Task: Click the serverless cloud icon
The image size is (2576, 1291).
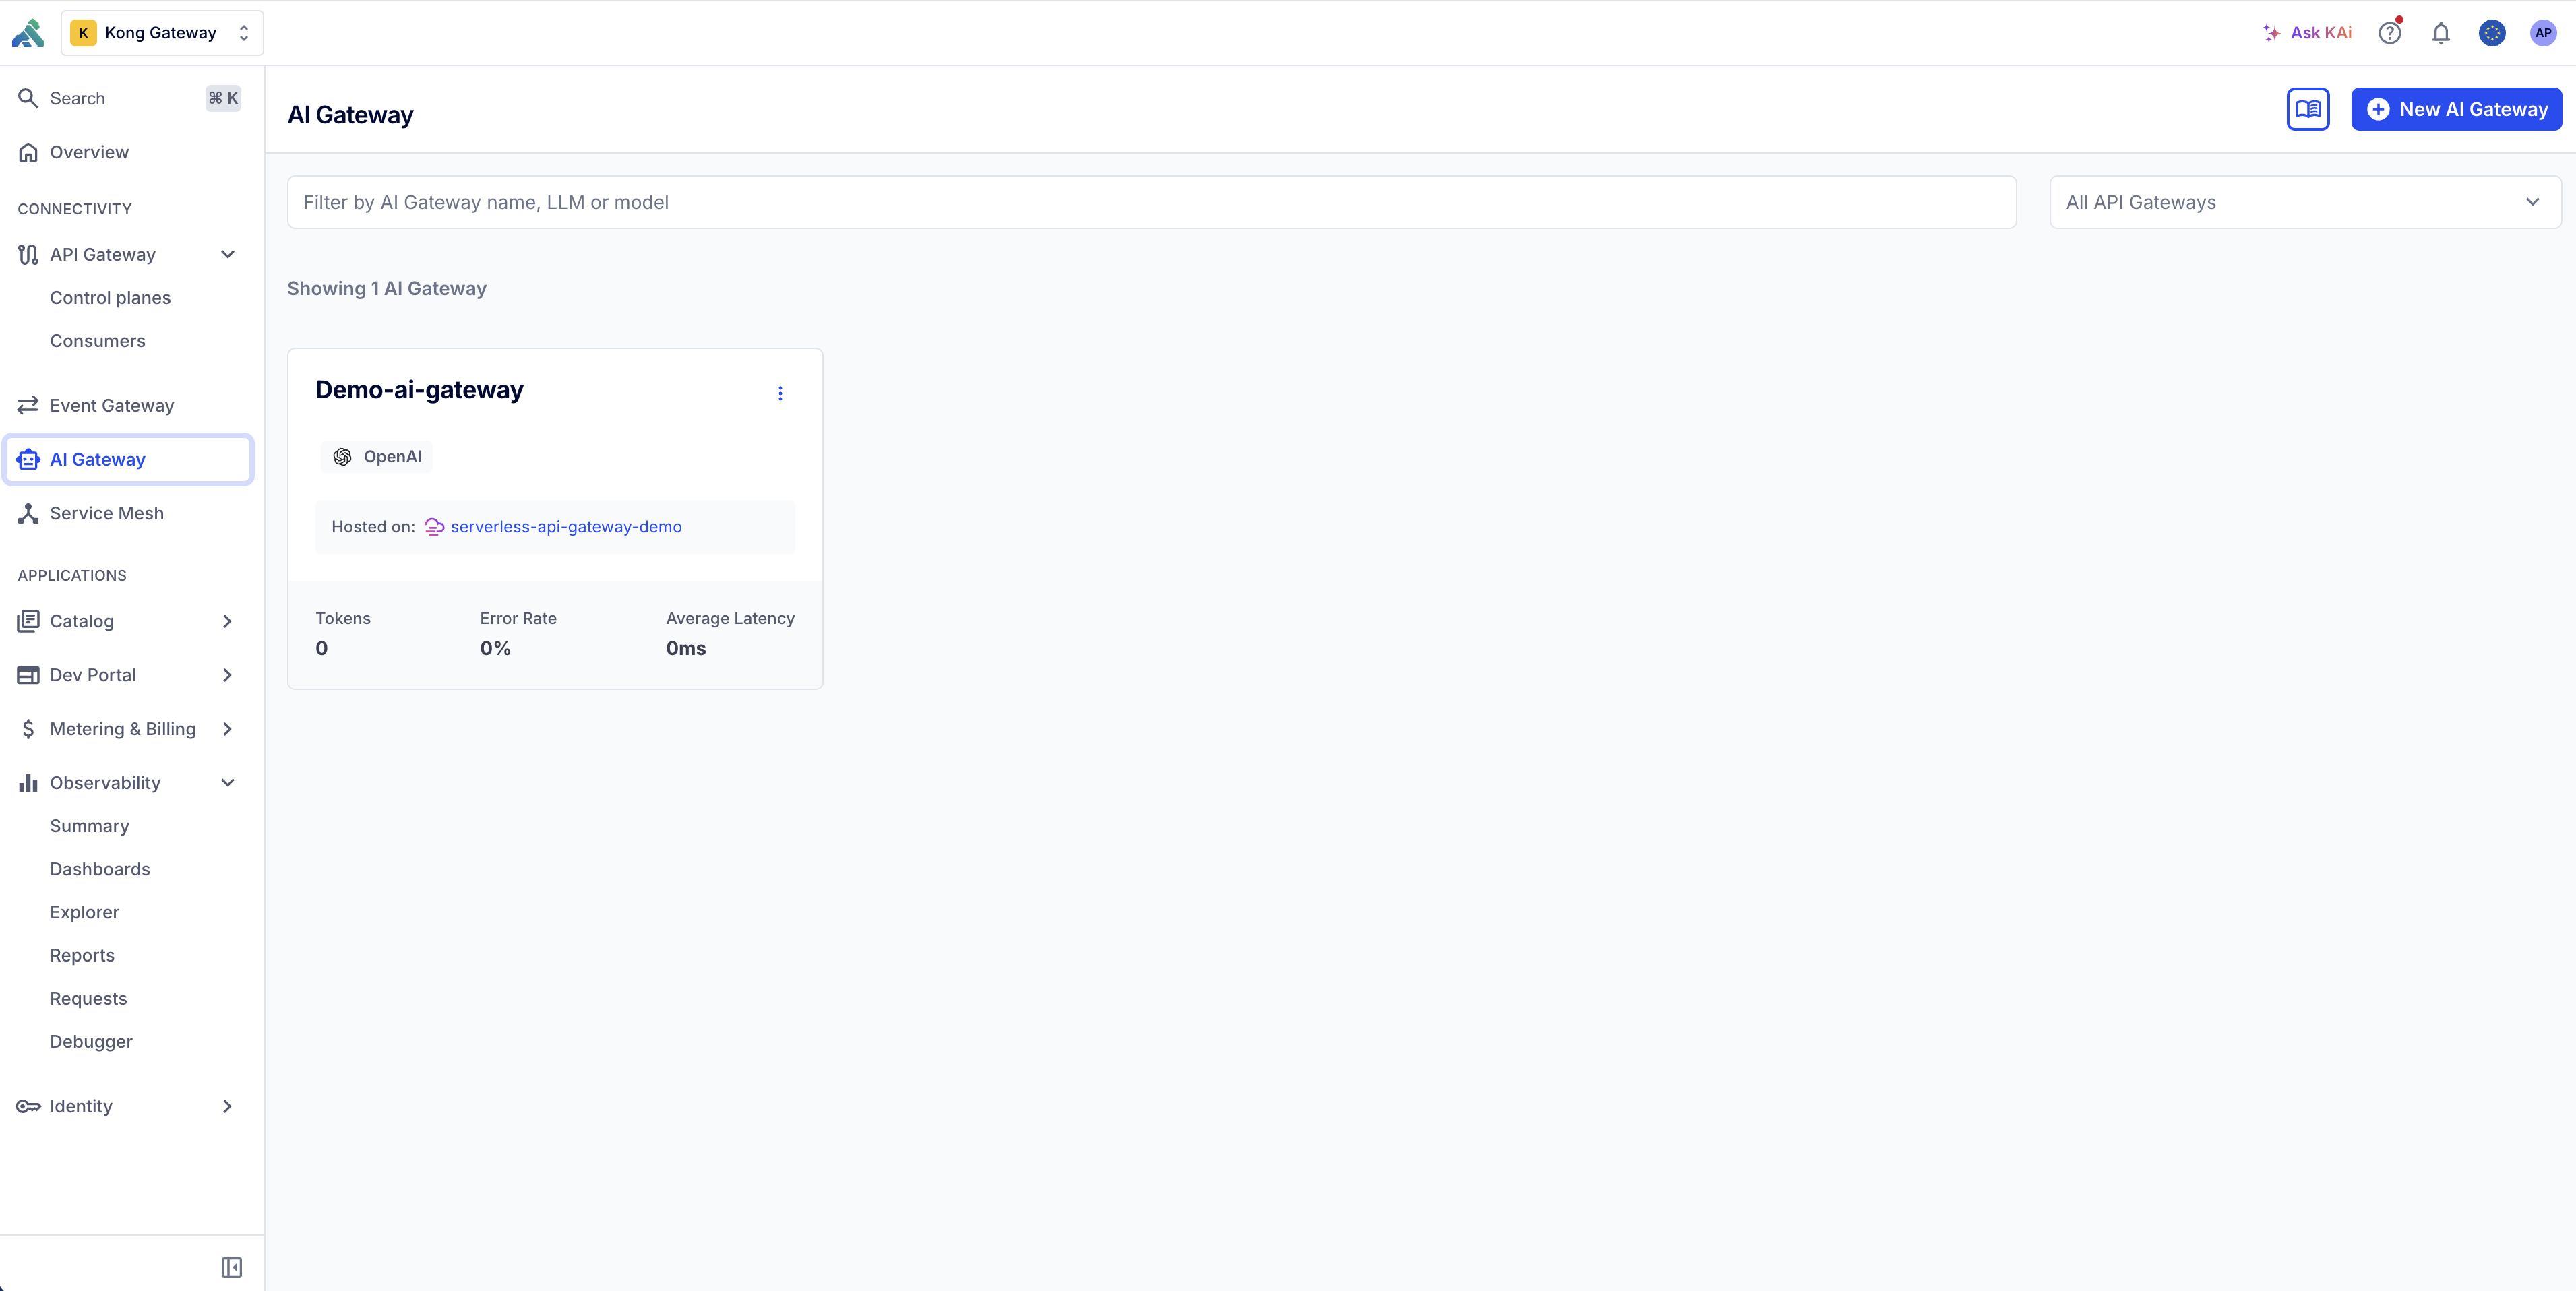Action: click(434, 527)
